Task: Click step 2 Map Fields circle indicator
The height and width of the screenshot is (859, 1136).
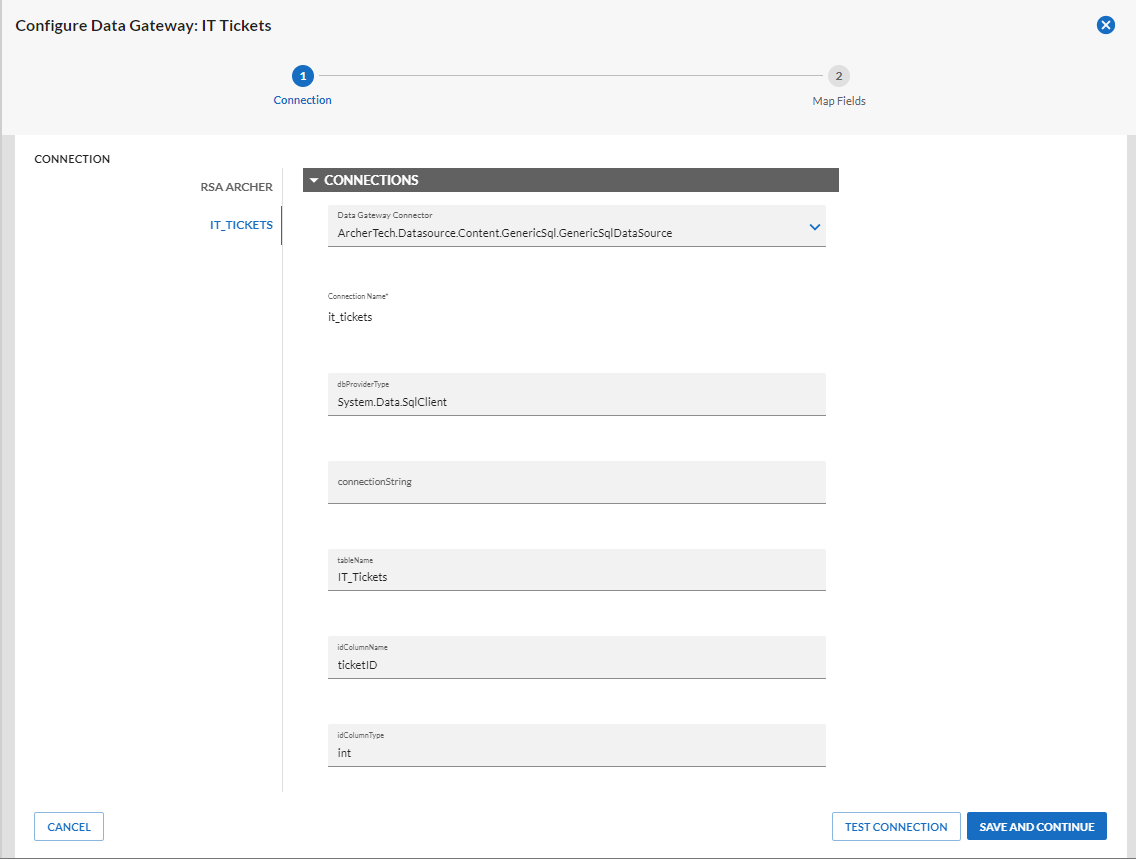Action: [x=838, y=76]
